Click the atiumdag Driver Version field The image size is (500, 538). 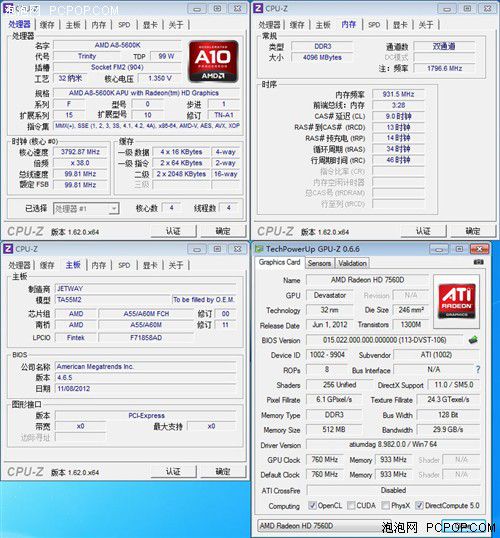click(393, 444)
